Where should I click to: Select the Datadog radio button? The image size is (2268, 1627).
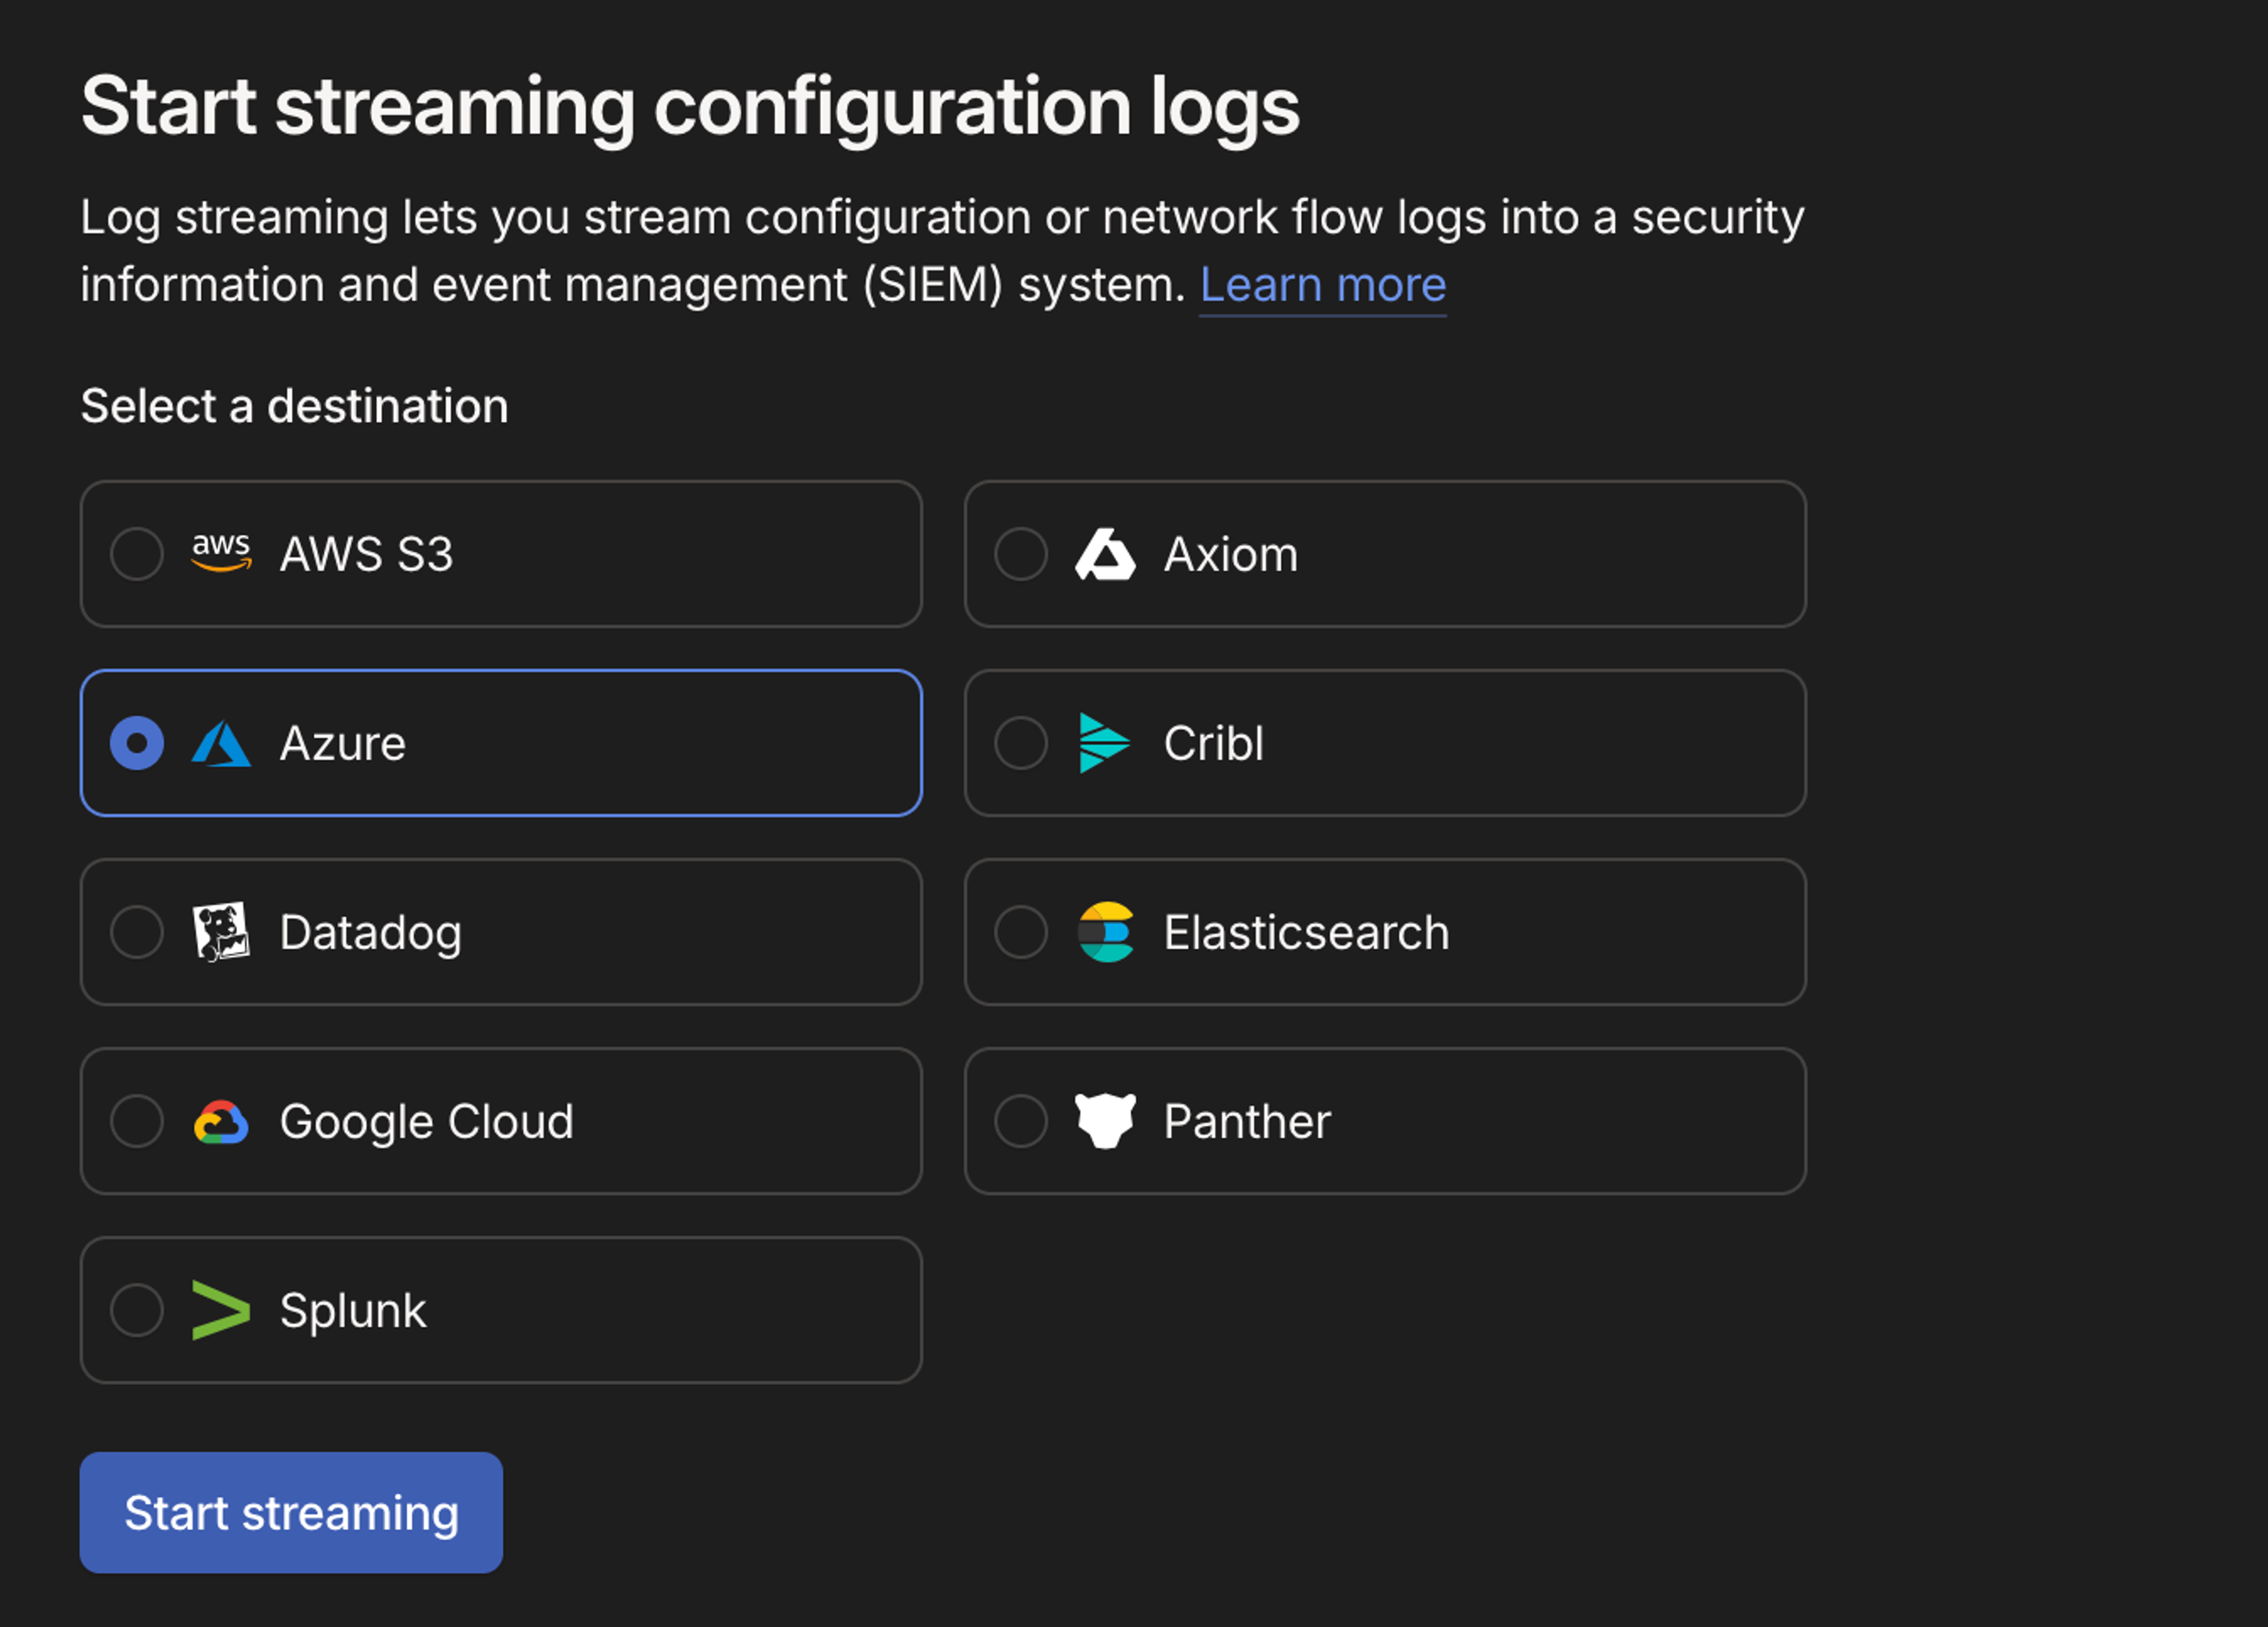(x=137, y=932)
